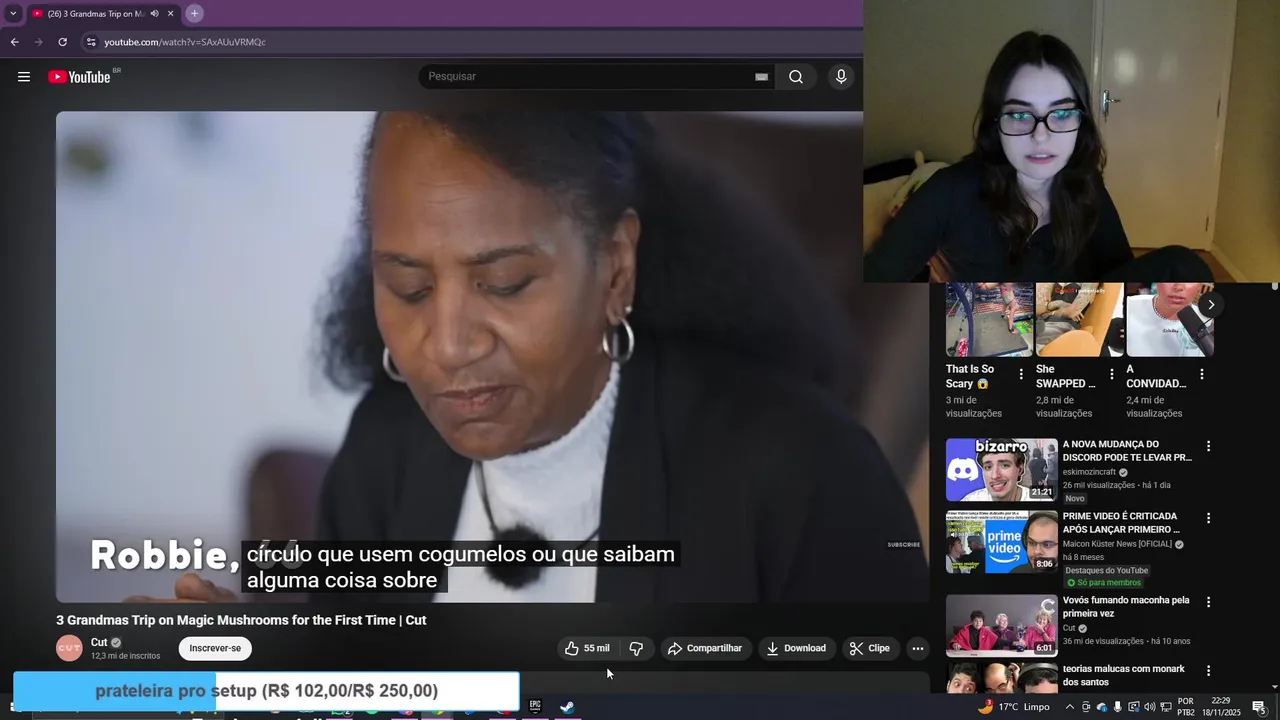Open more actions three-dot menu under video
The width and height of the screenshot is (1280, 720).
(918, 648)
